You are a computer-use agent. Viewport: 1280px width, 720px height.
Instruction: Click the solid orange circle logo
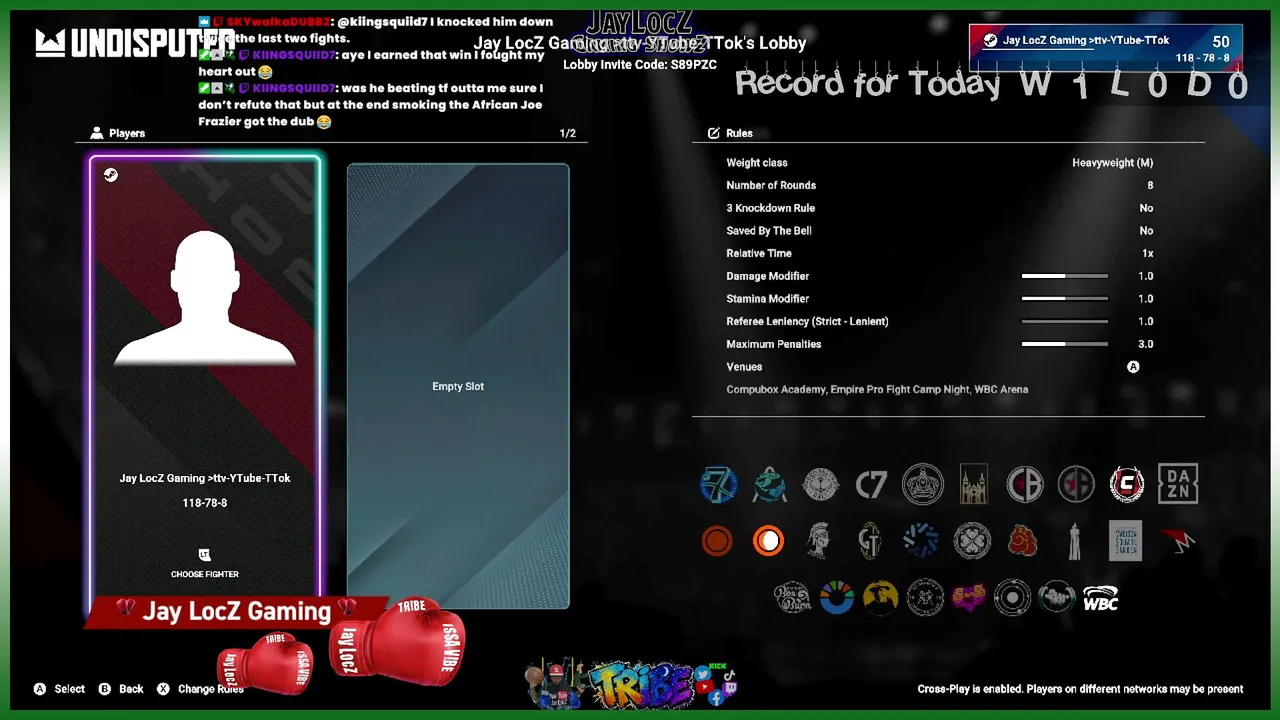(716, 541)
